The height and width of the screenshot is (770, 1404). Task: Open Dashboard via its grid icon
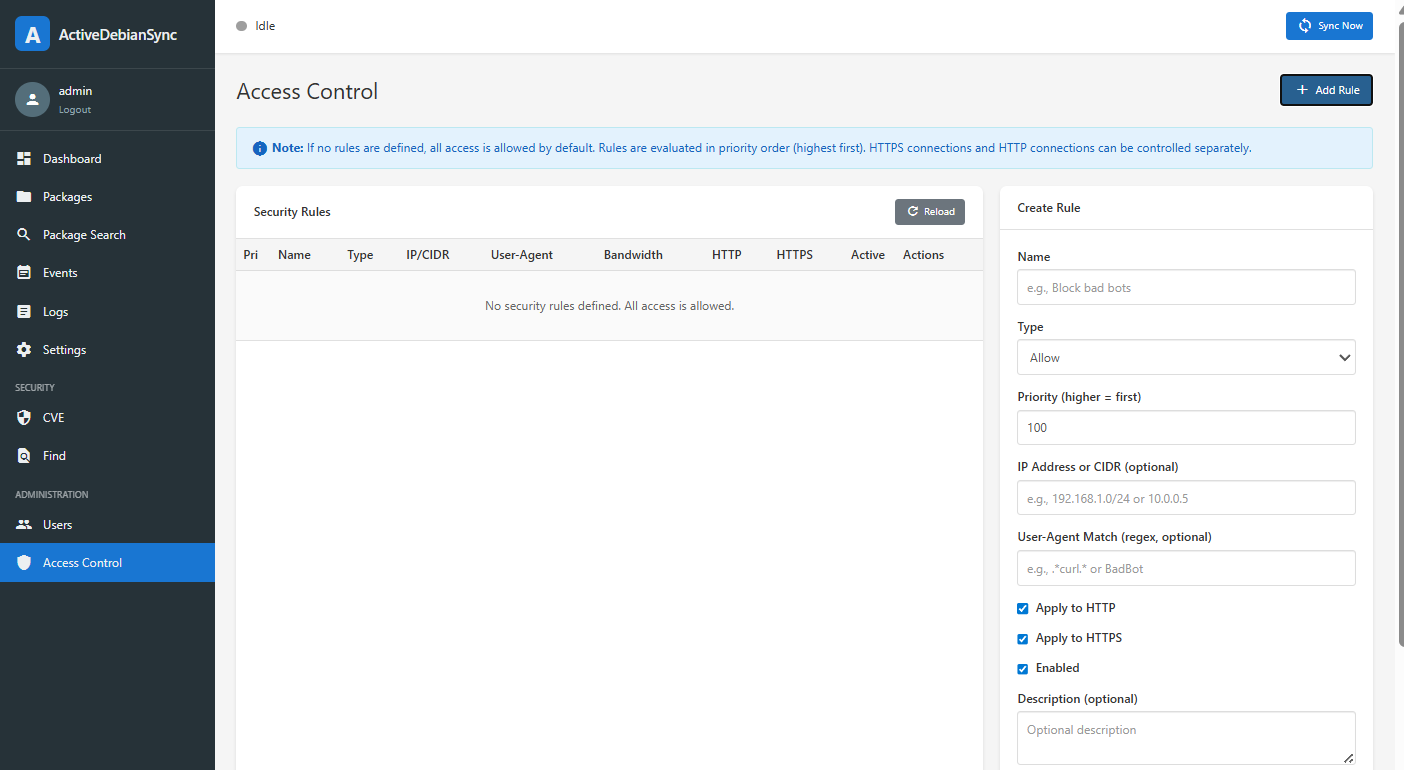point(24,159)
